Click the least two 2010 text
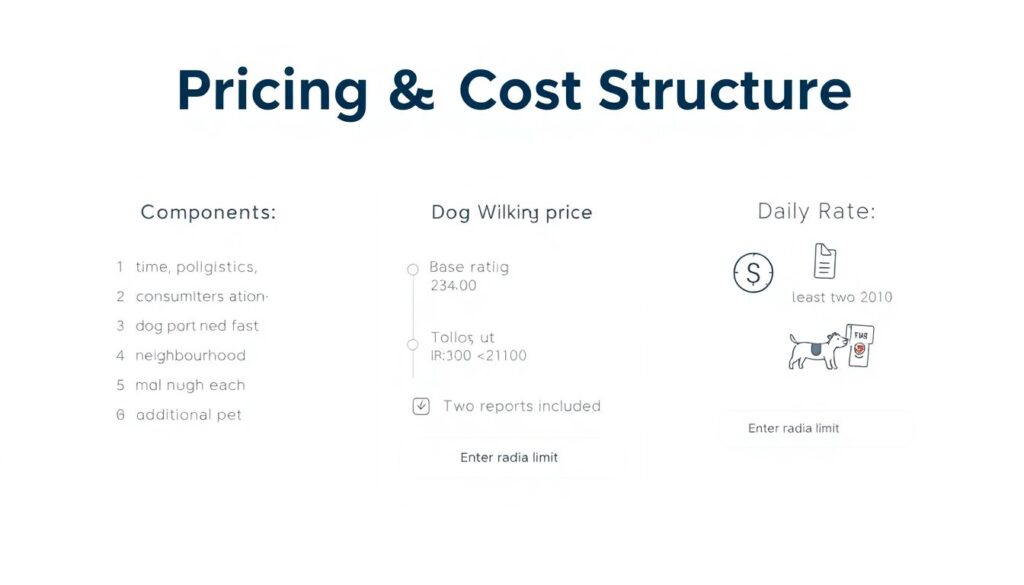The height and width of the screenshot is (585, 1024). click(842, 297)
